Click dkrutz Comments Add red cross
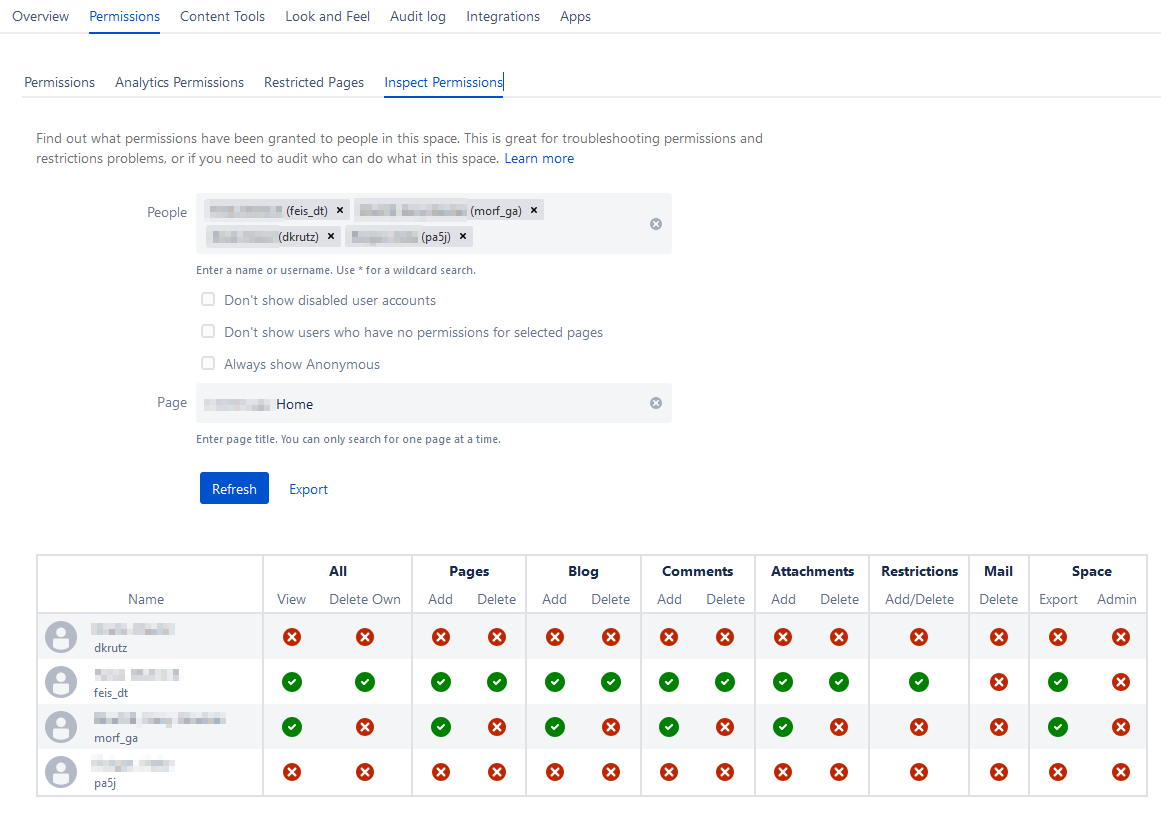The height and width of the screenshot is (813, 1161). point(669,637)
